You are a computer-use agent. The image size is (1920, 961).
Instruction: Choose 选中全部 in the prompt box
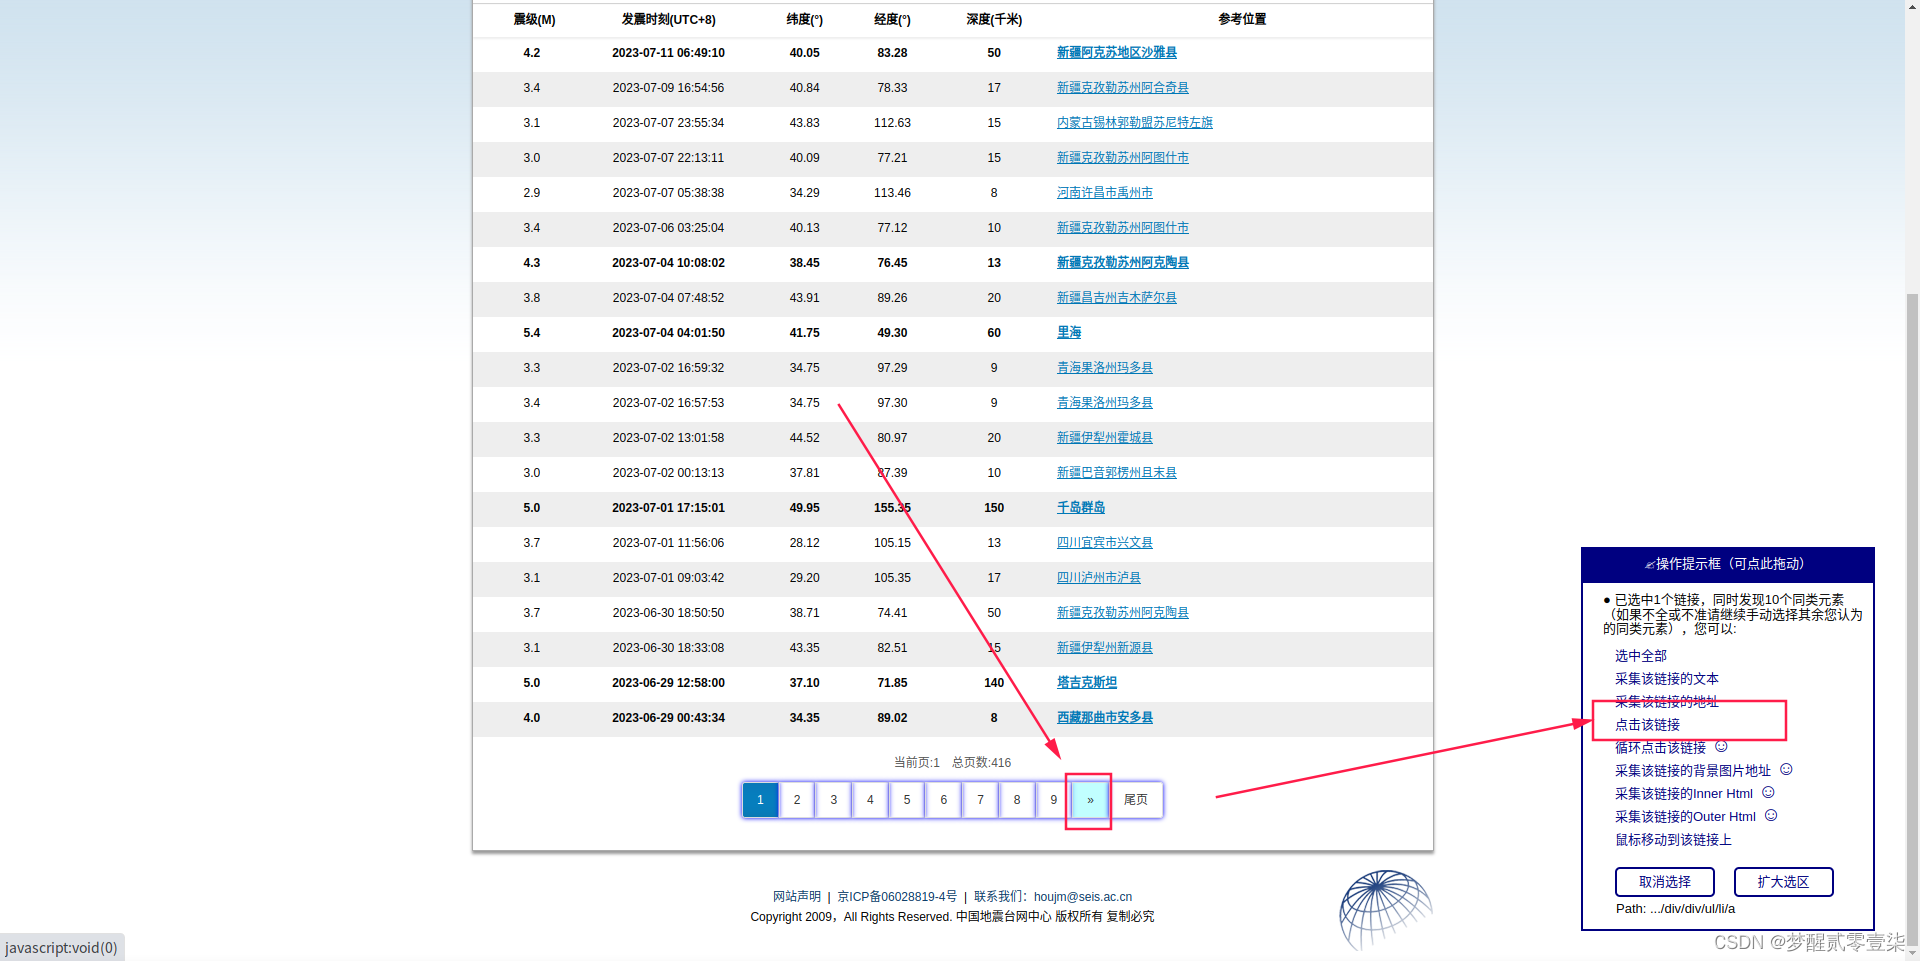(x=1640, y=656)
